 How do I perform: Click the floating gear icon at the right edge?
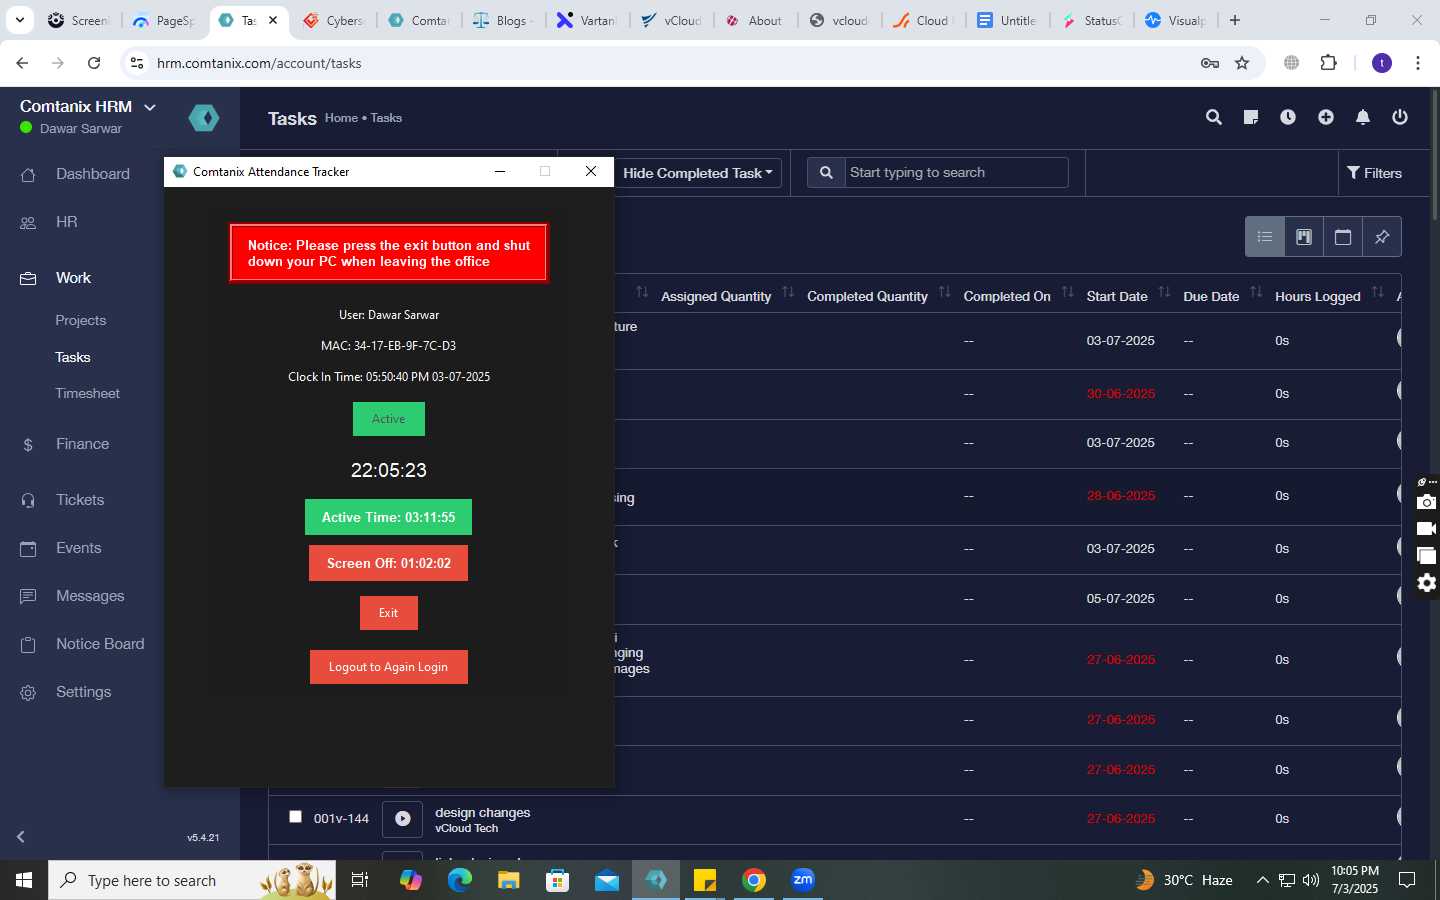(1427, 583)
